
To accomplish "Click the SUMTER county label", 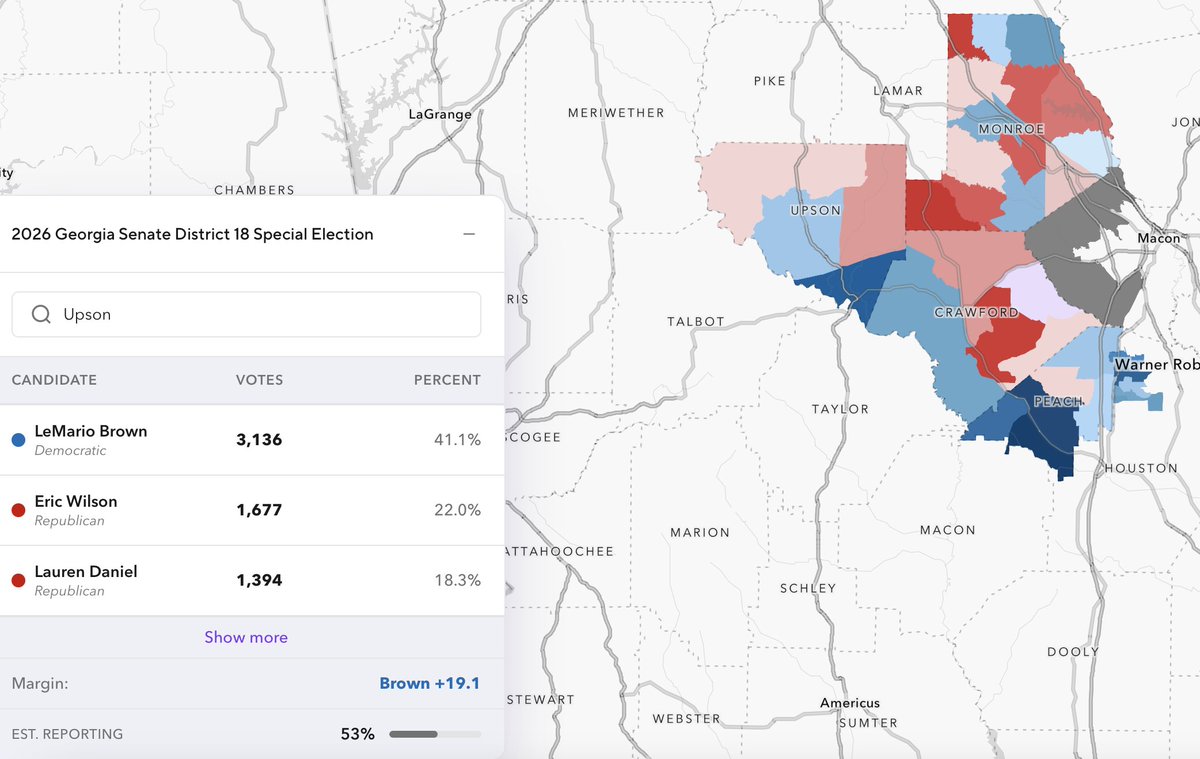I will pos(868,722).
